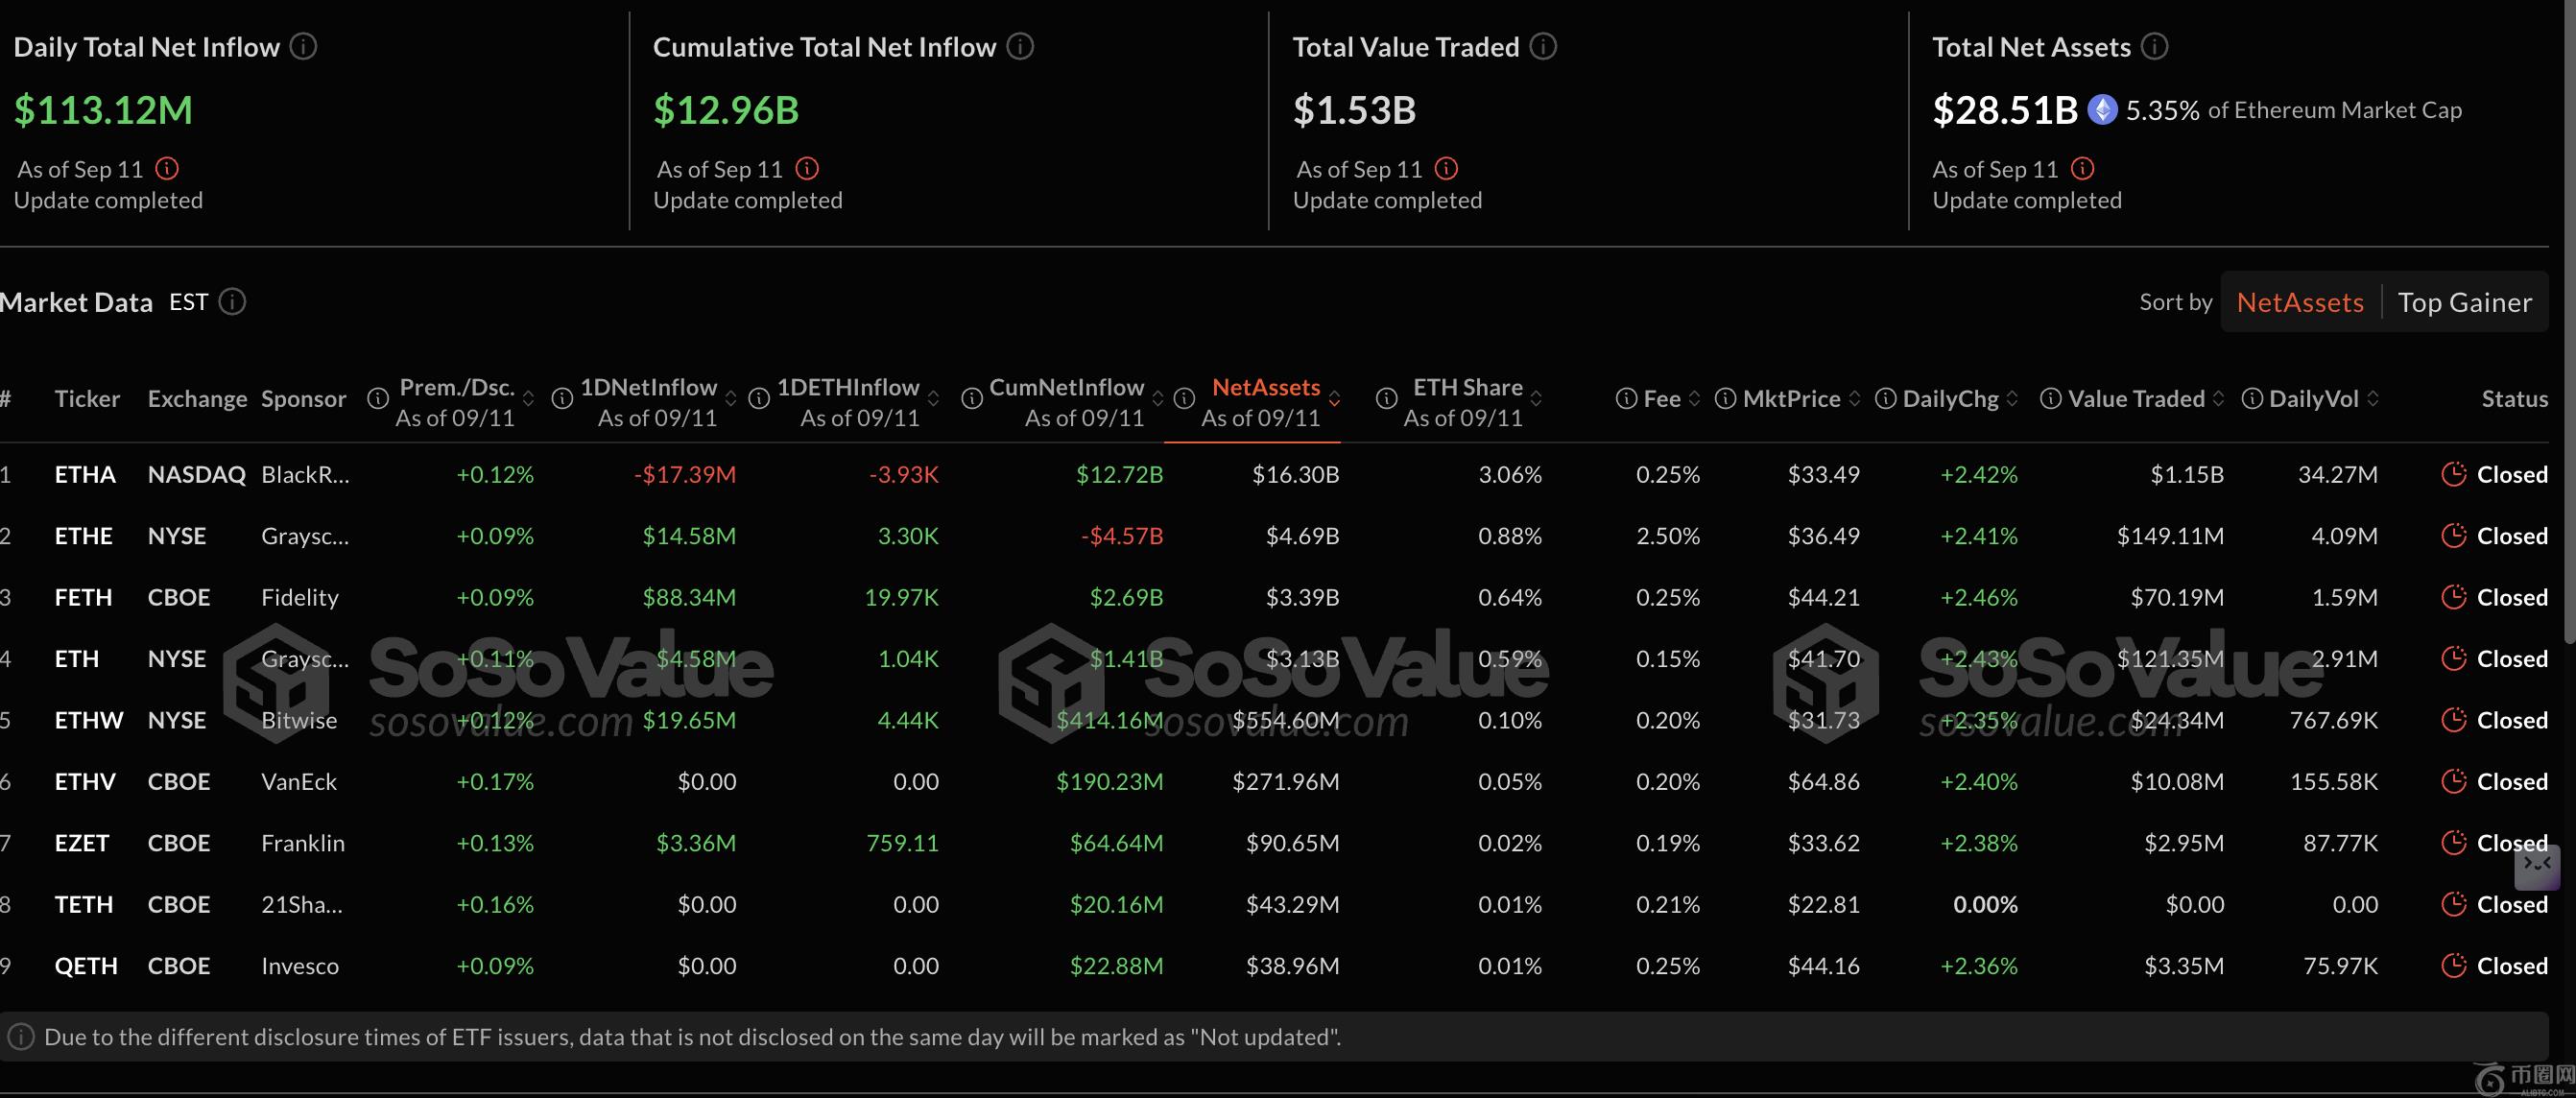Click floating widget button near EZET row
This screenshot has width=2576, height=1098.
pos(2537,866)
